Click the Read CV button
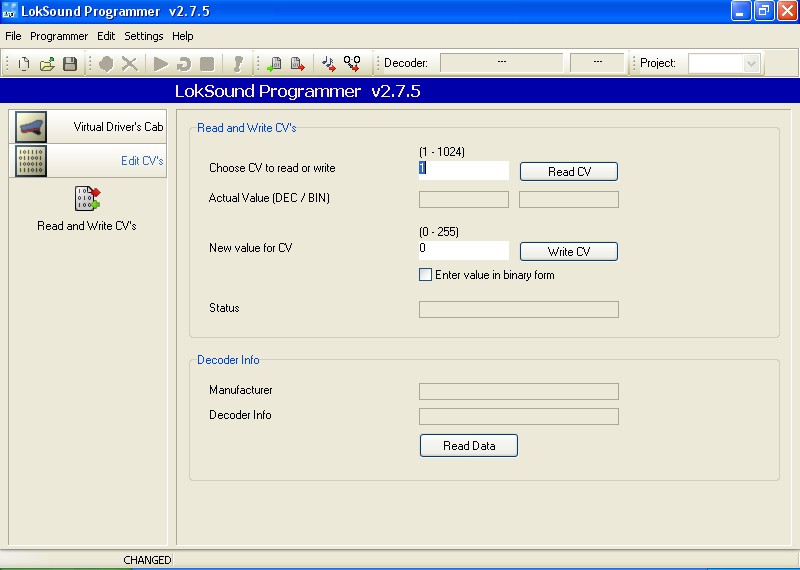800x570 pixels. [x=569, y=171]
